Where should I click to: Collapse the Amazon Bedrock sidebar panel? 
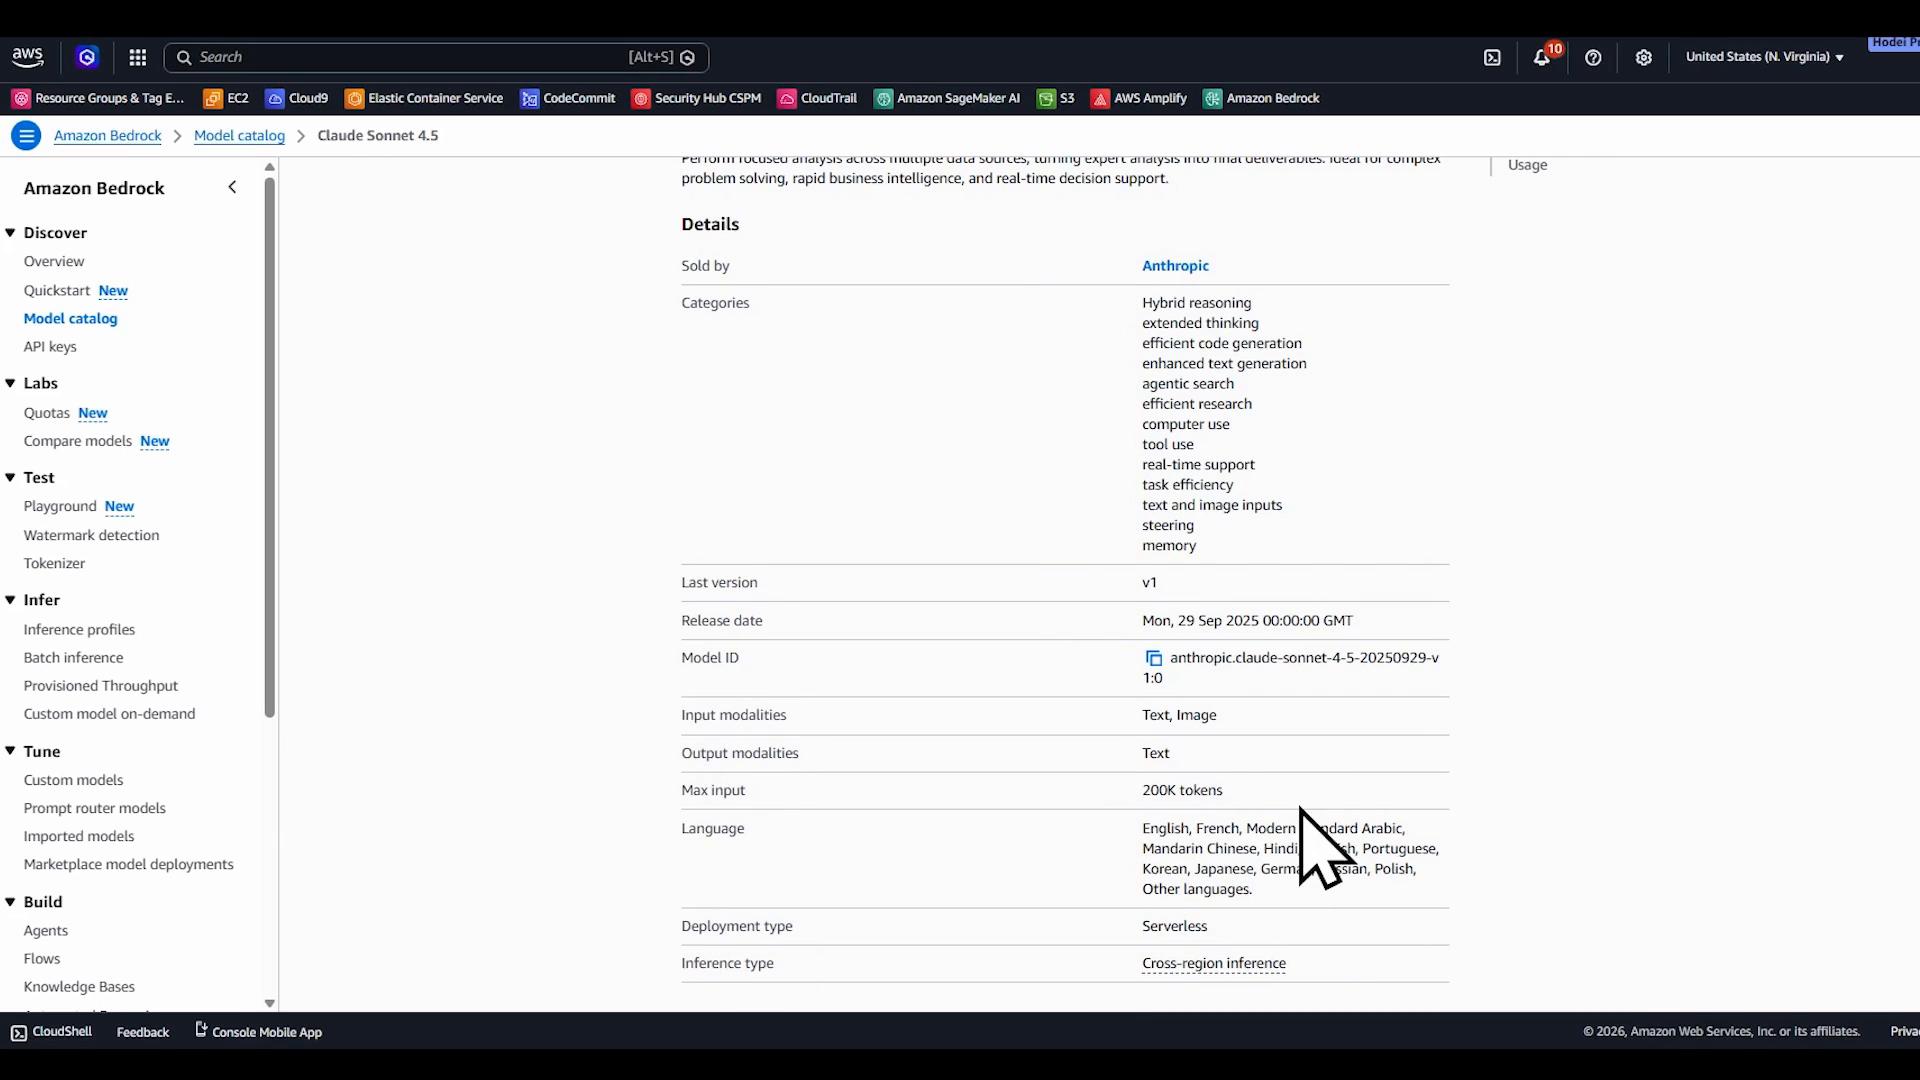pos(232,187)
